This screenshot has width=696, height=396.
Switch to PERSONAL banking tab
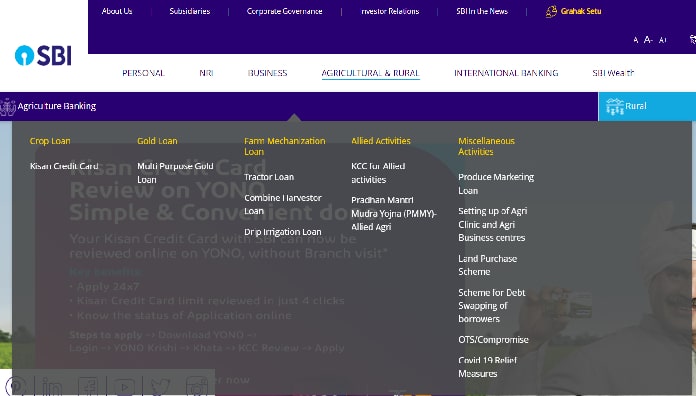(x=143, y=73)
